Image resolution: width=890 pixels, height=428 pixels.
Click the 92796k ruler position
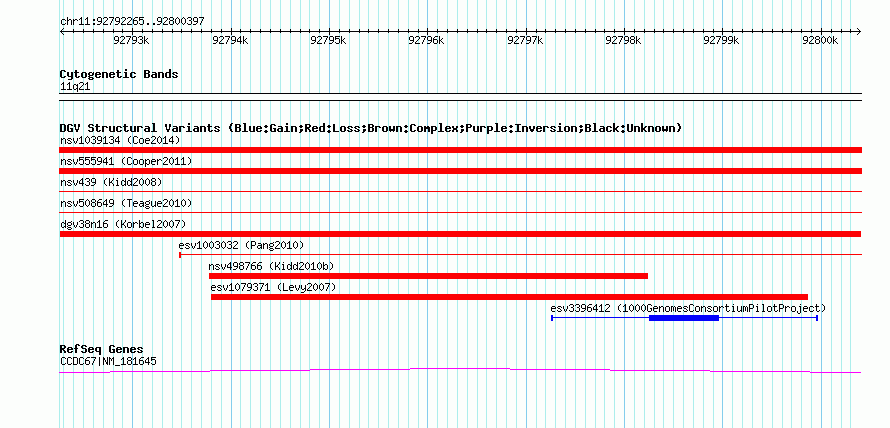tap(426, 40)
